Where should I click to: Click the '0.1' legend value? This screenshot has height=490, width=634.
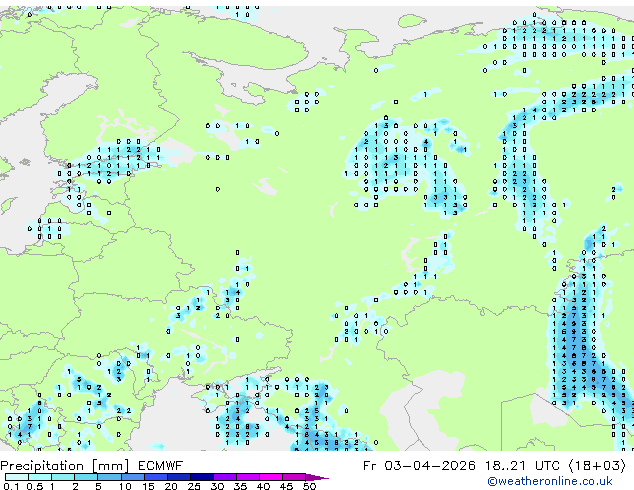[11, 486]
